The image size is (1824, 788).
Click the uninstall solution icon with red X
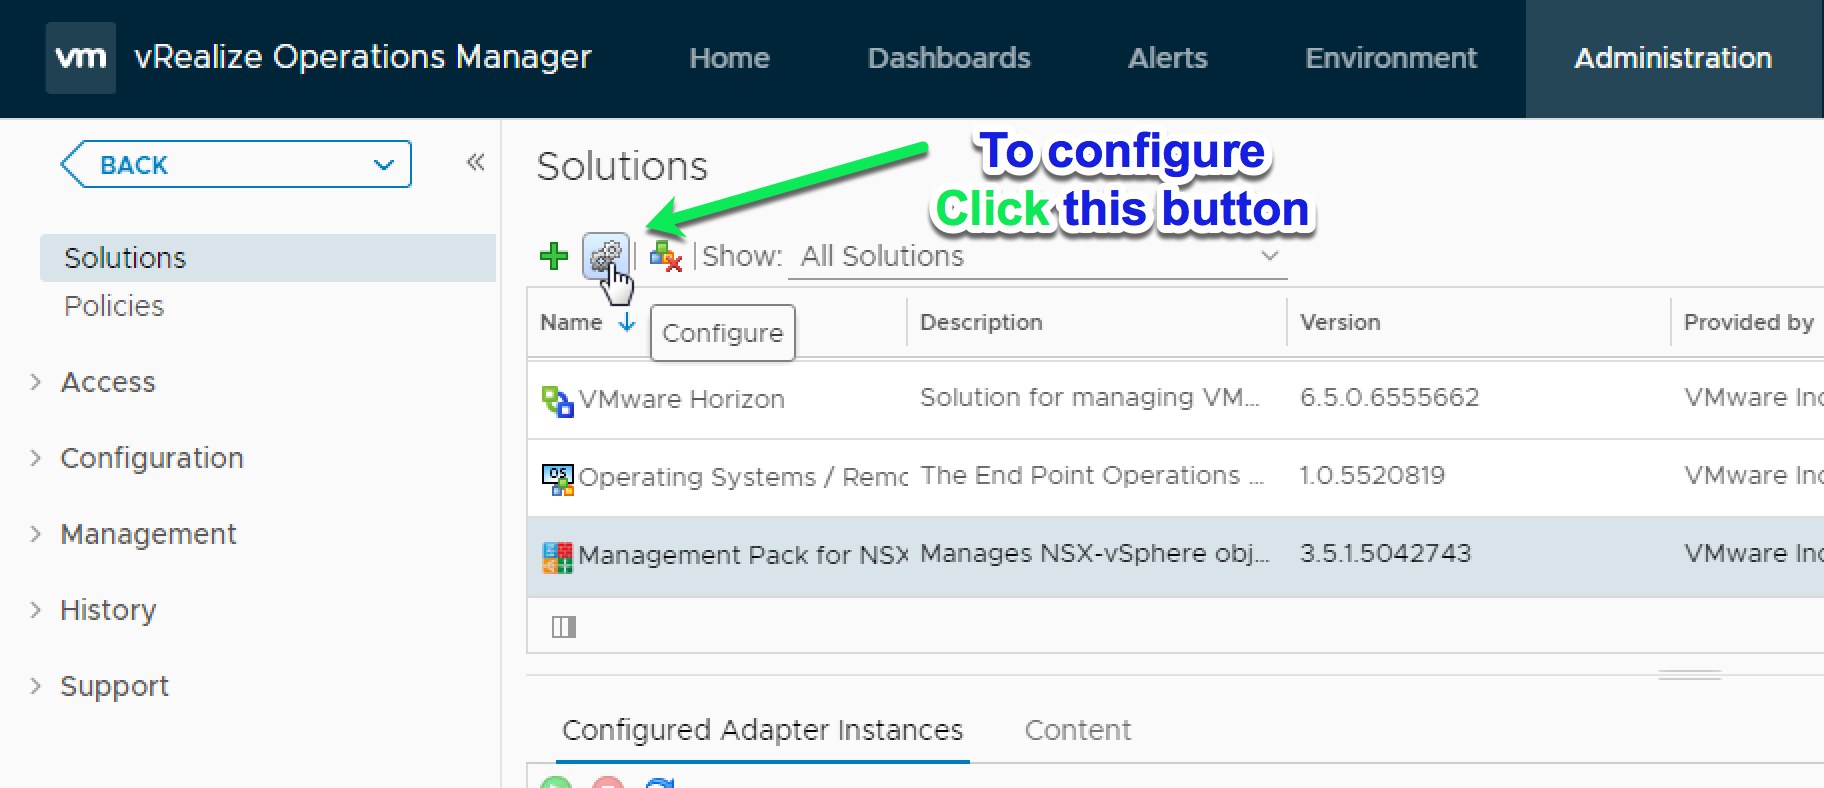click(665, 256)
